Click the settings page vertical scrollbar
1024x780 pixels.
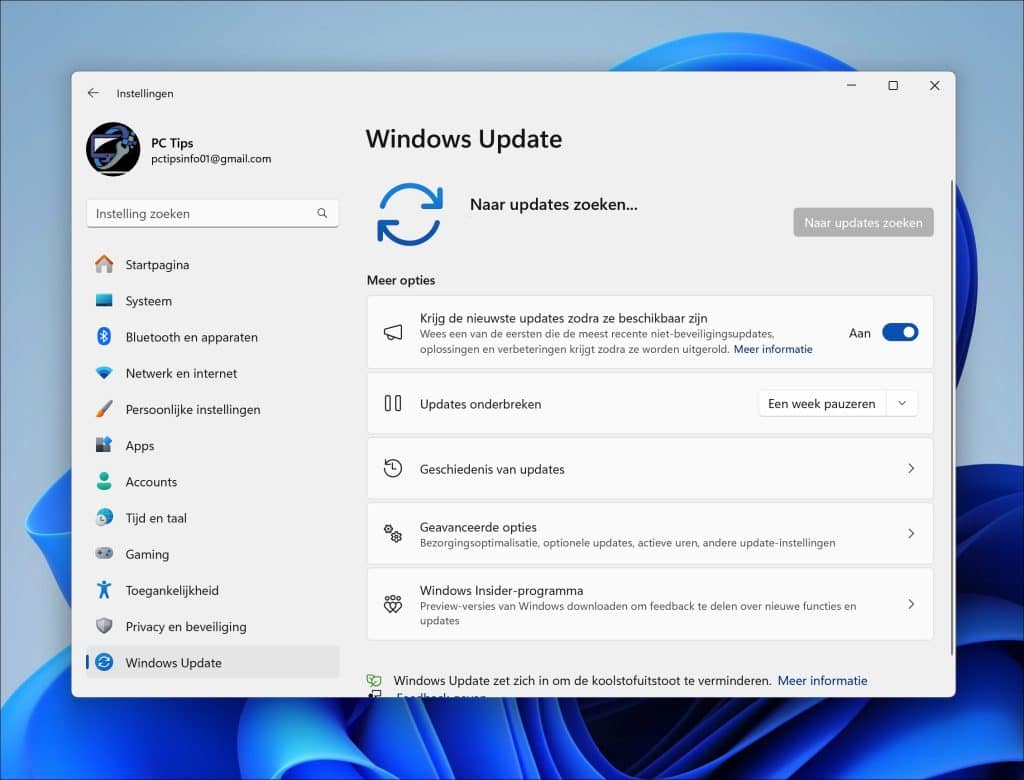[x=952, y=418]
